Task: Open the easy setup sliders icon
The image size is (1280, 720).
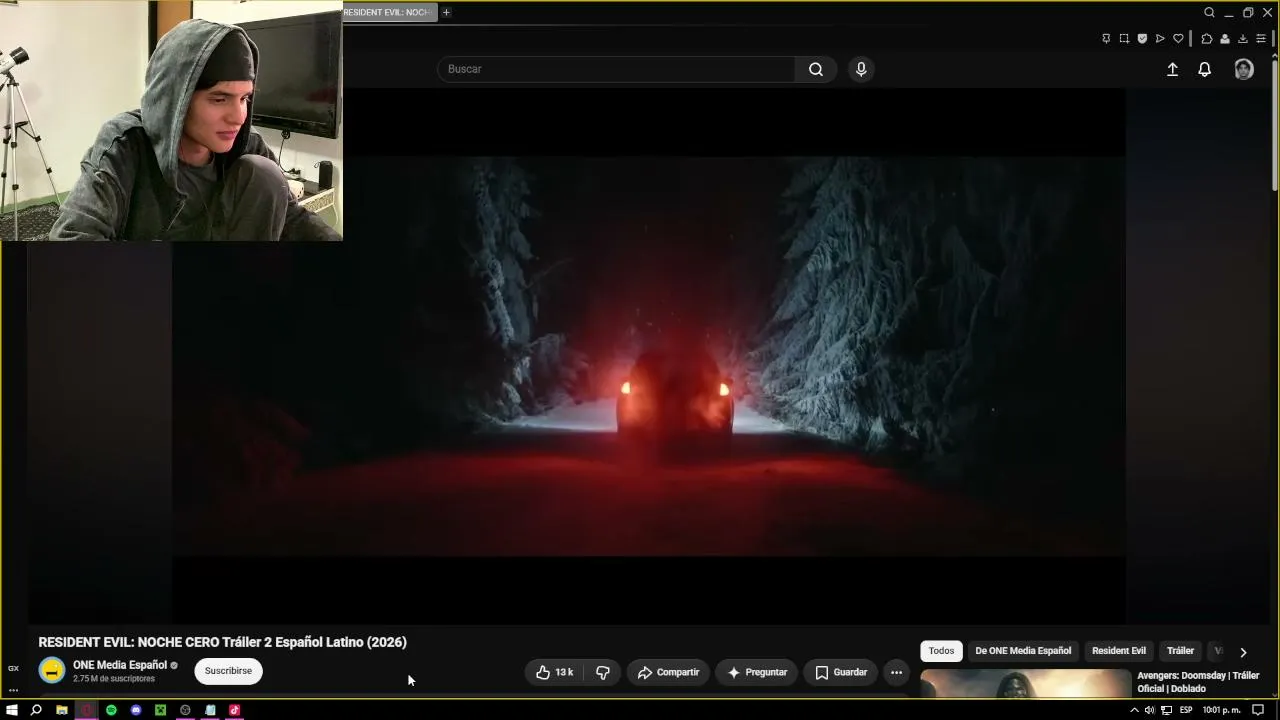Action: (x=1261, y=39)
